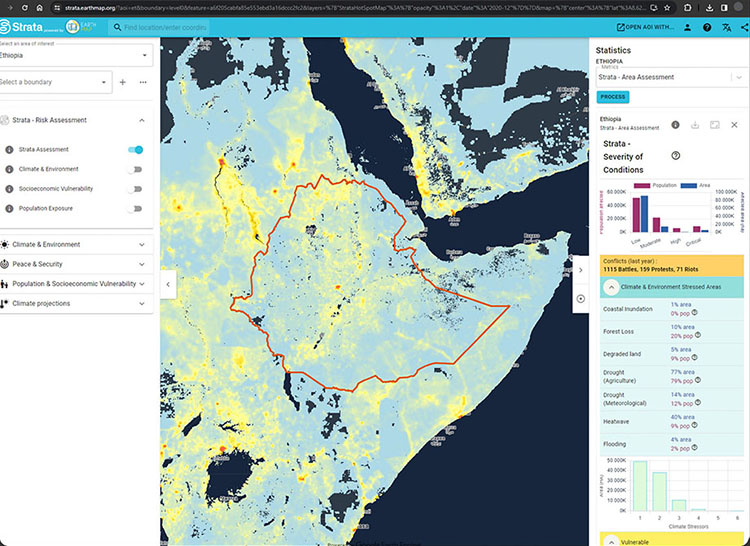Screen dimensions: 750x546
Task: Bookmark page with browser star icon
Action: [x=667, y=8]
